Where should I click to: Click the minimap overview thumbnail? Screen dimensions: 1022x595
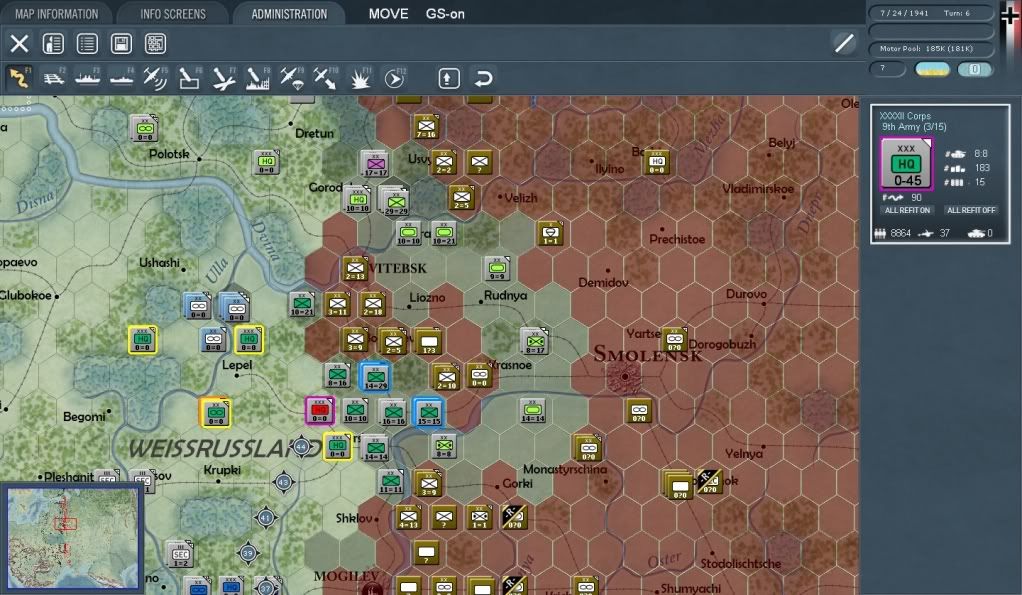coord(72,537)
